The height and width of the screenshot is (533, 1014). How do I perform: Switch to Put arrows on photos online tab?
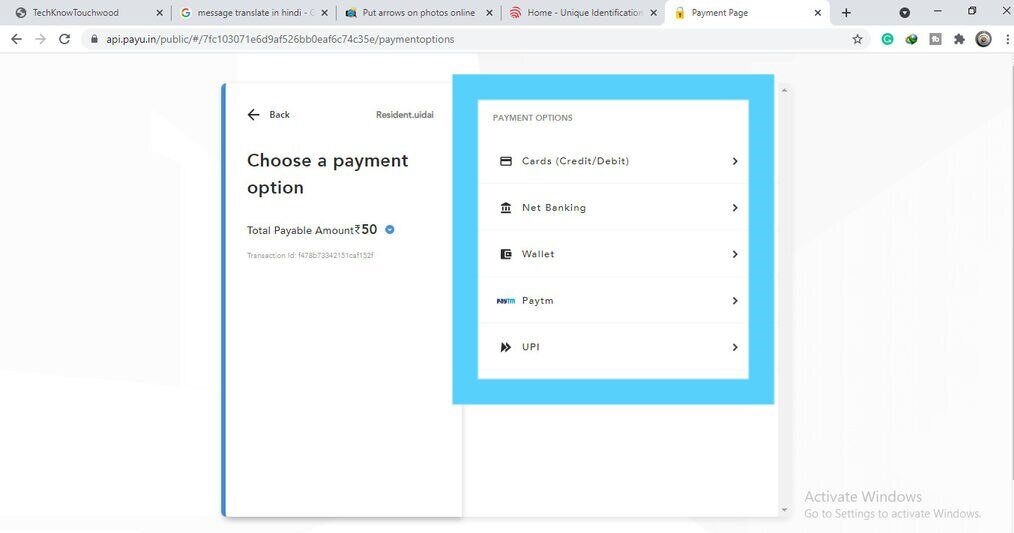point(418,12)
